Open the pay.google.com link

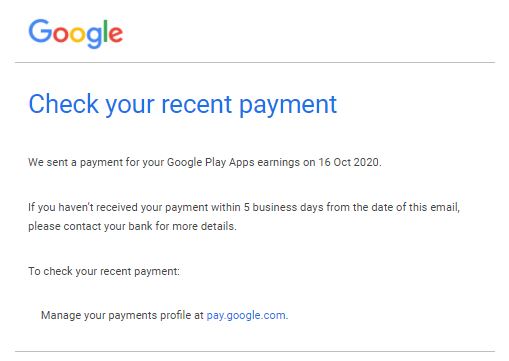[246, 315]
